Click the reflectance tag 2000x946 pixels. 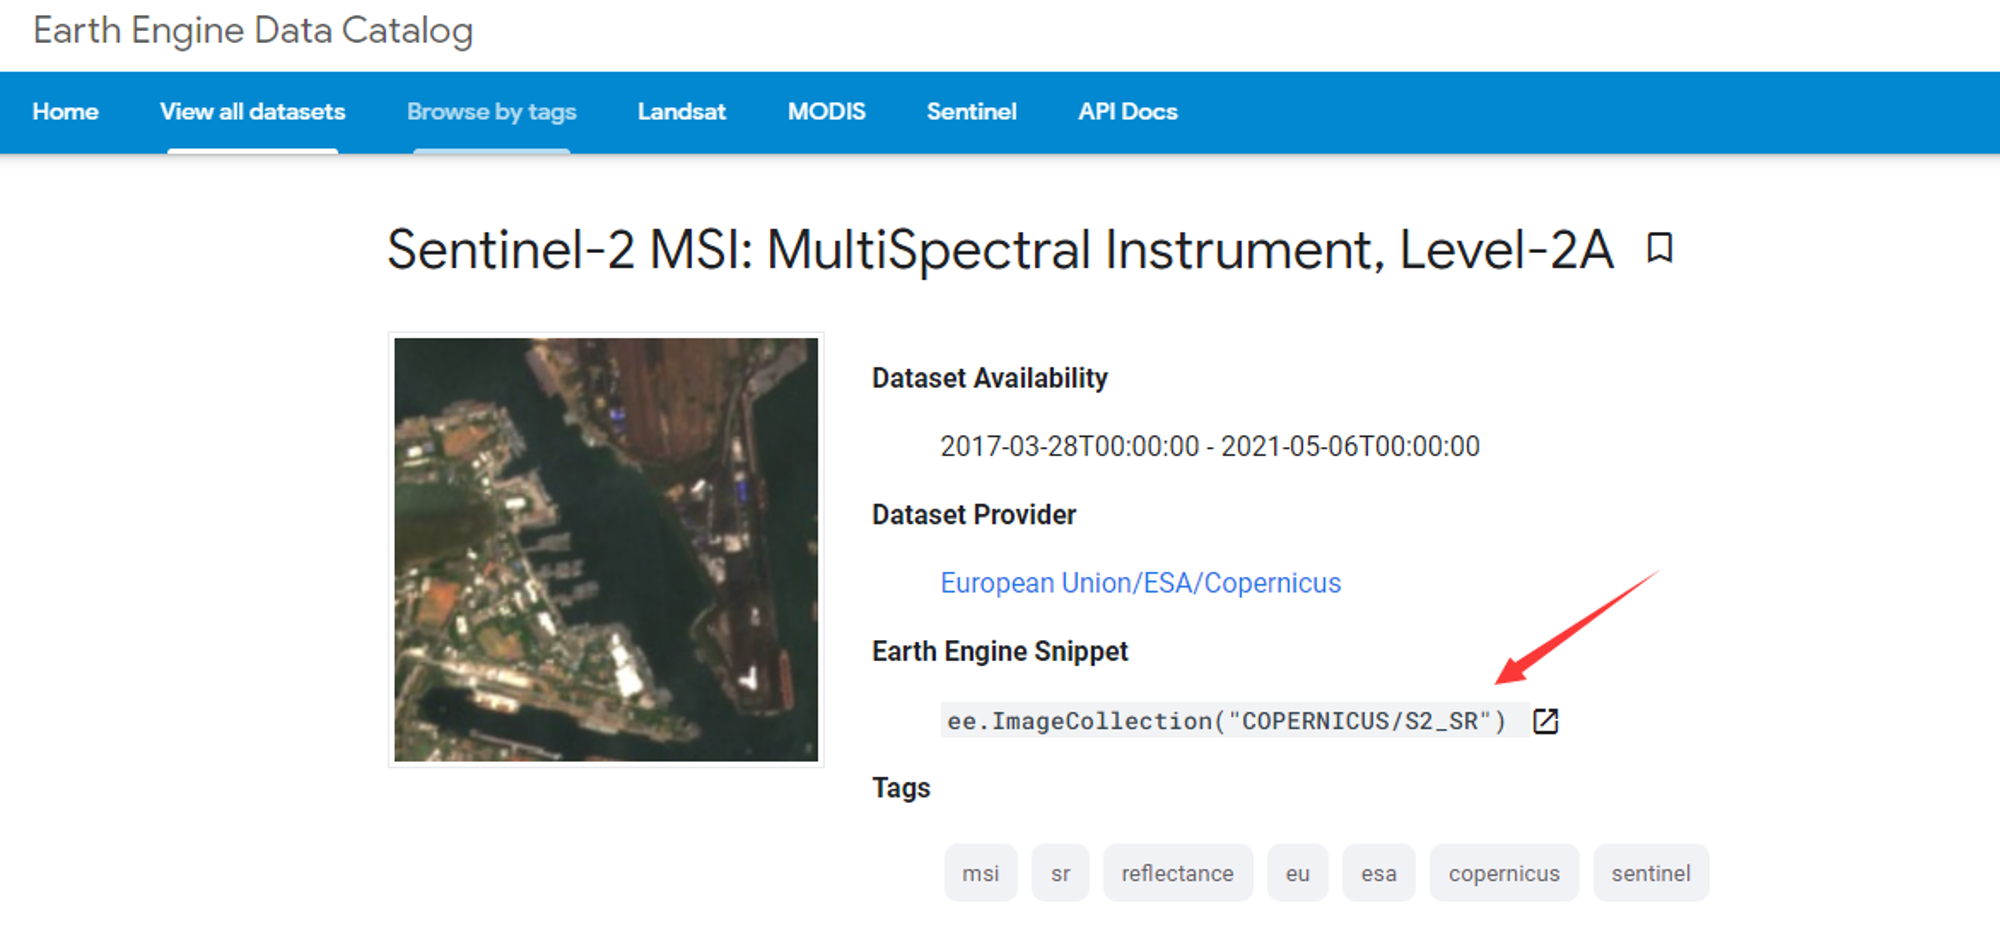pos(1177,873)
